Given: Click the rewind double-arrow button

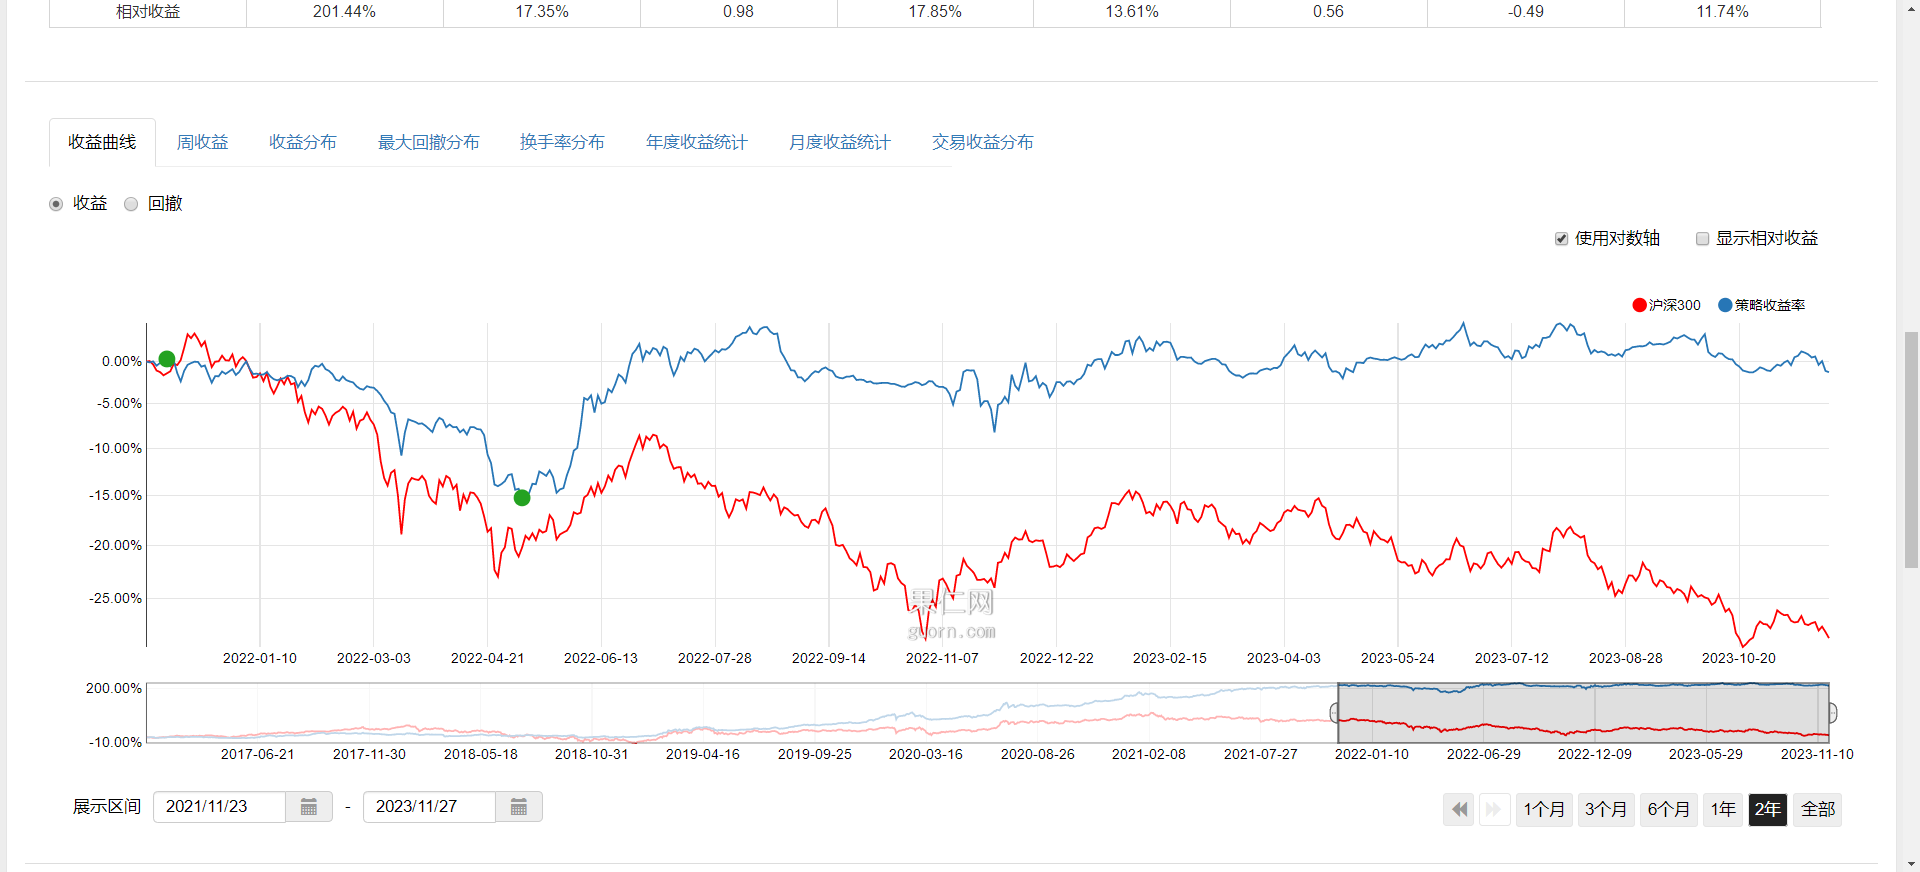Looking at the screenshot, I should [1459, 809].
